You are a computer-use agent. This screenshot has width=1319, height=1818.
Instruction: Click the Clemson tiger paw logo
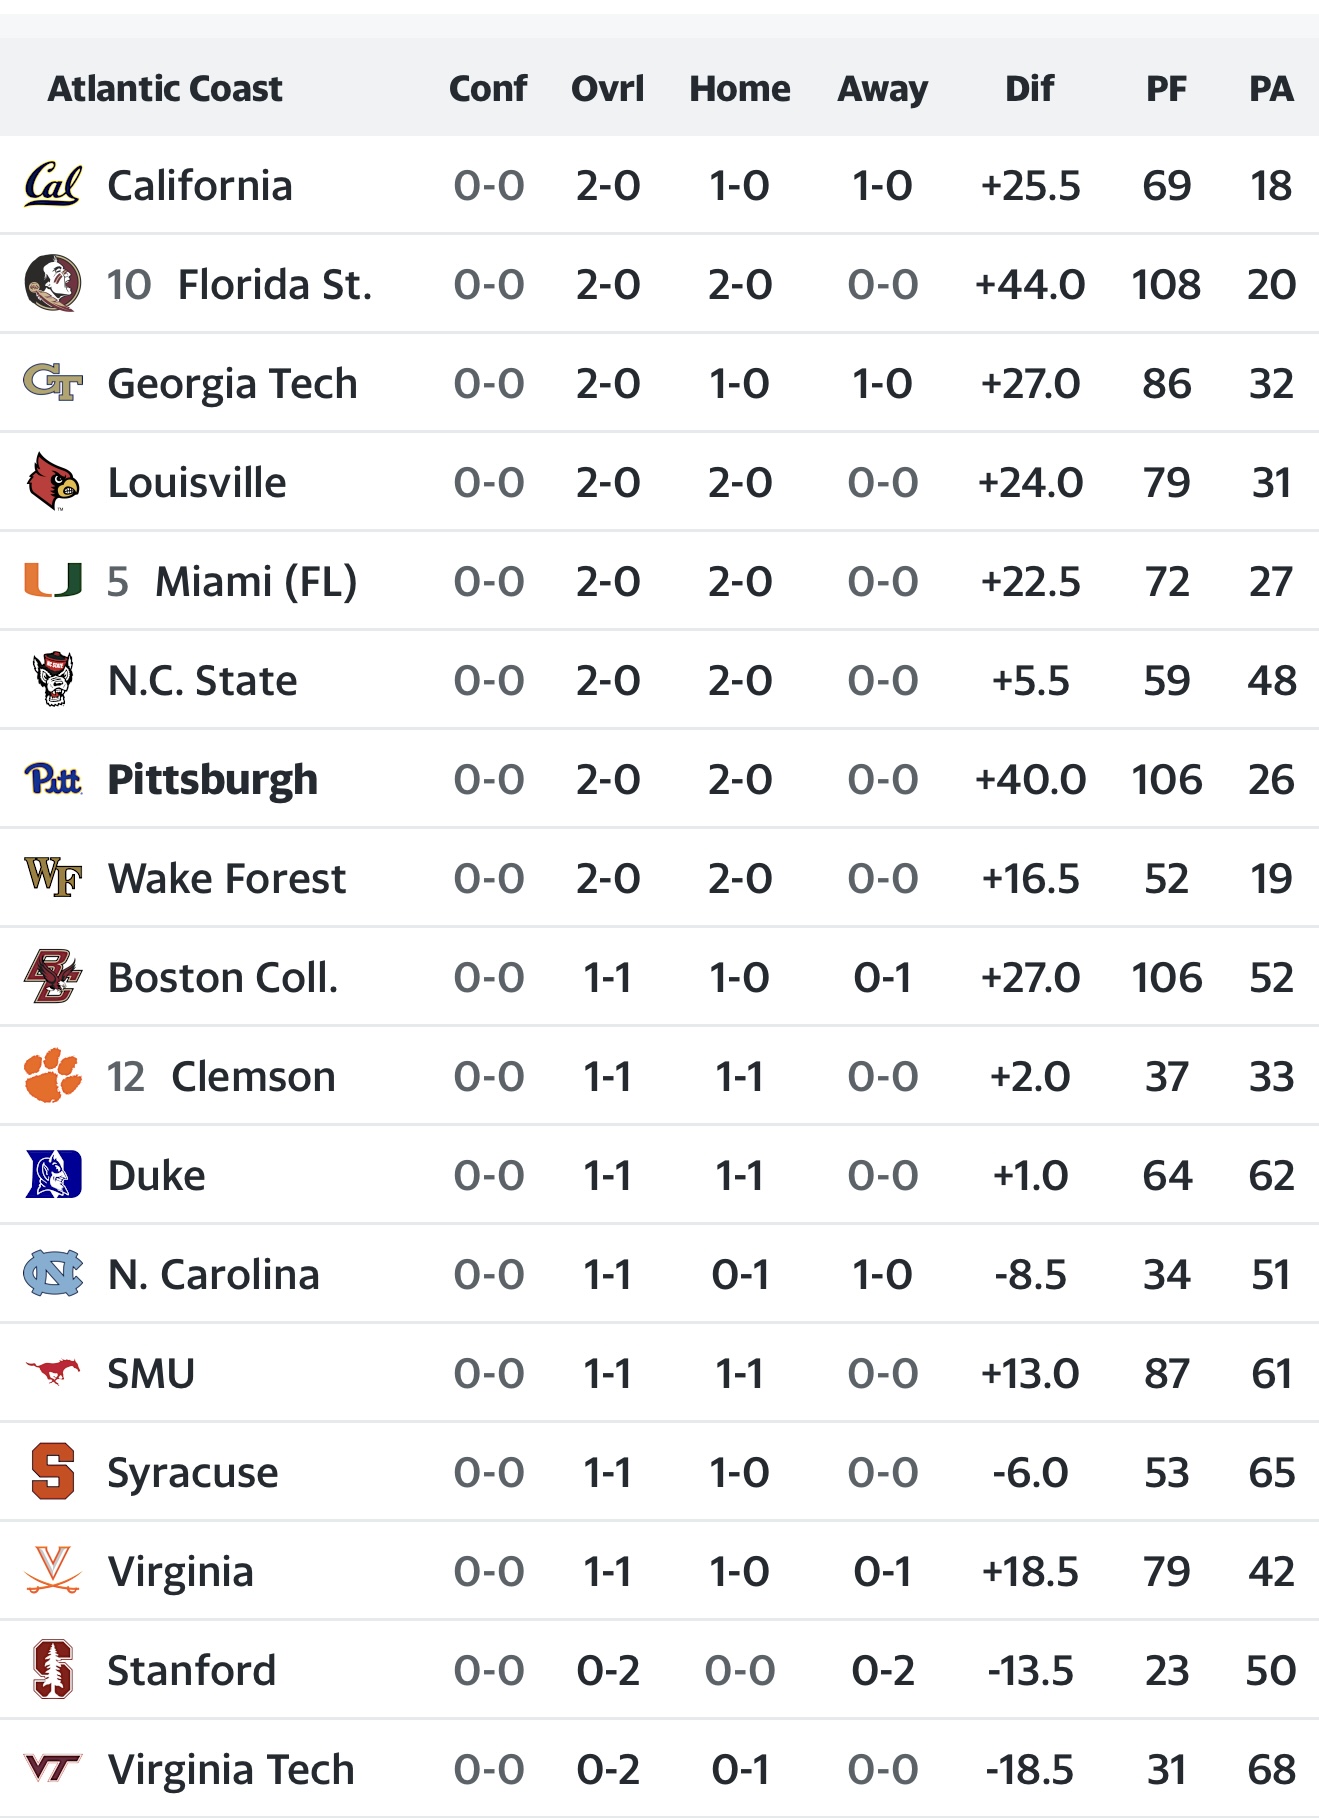(53, 1076)
